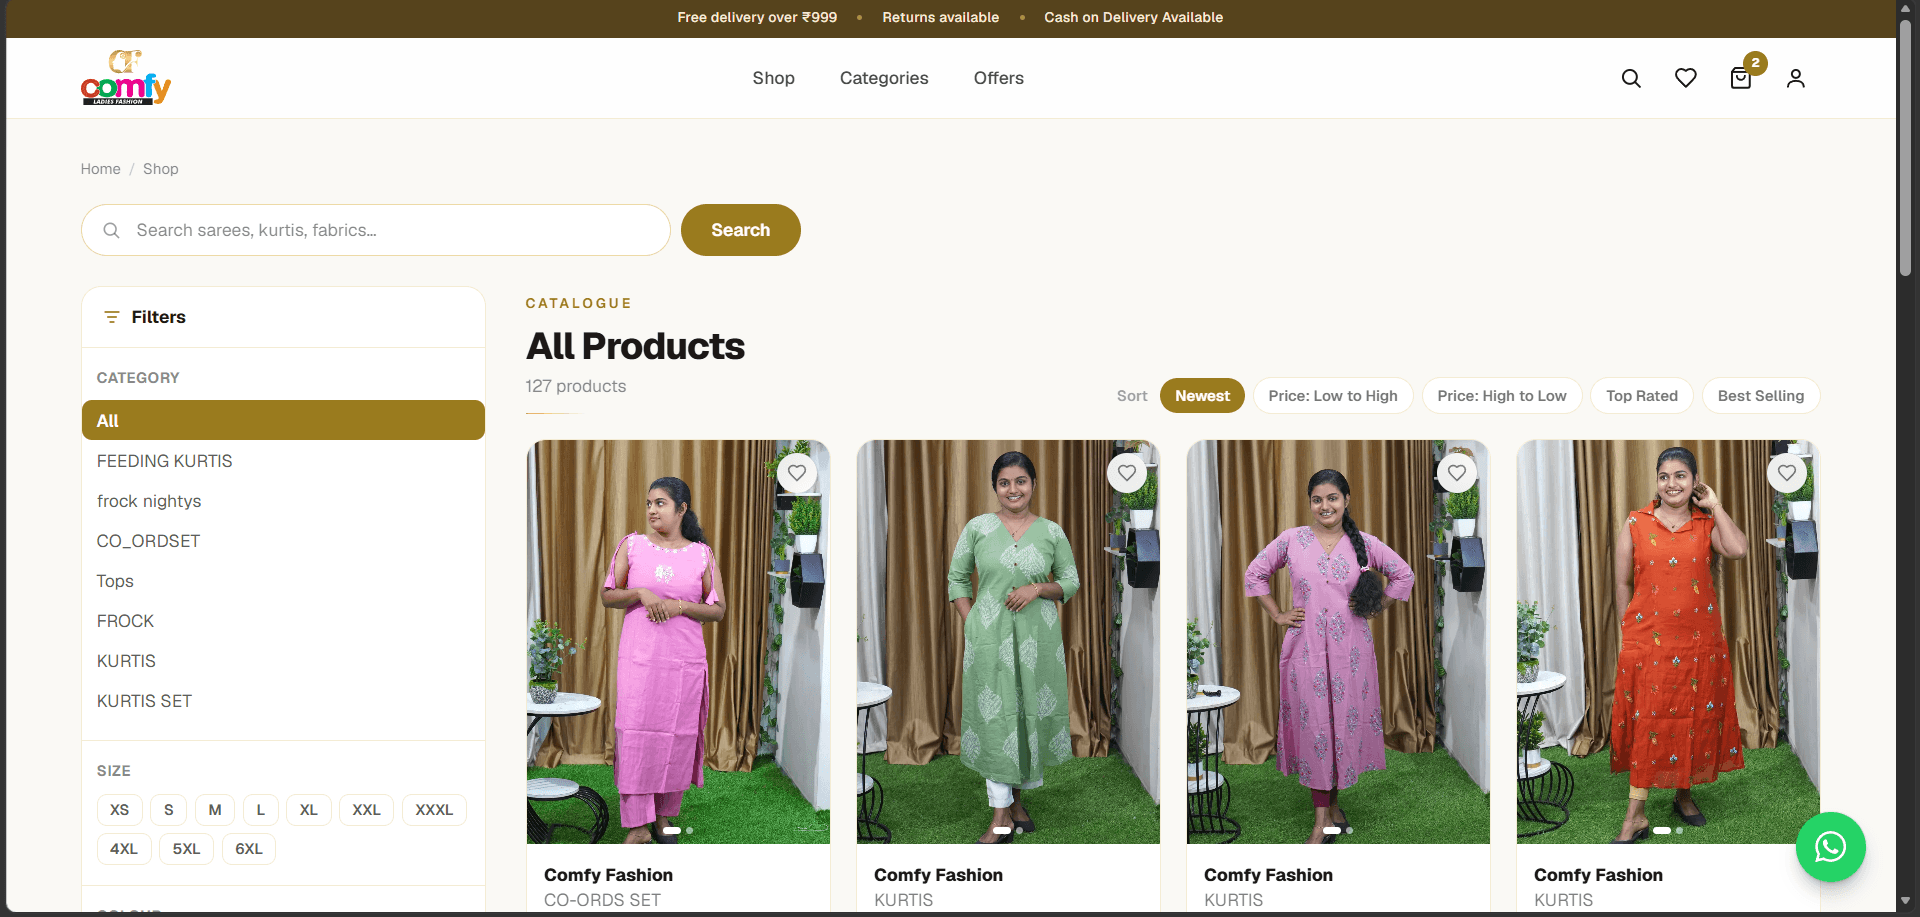Open the Offers menu item

click(x=999, y=78)
